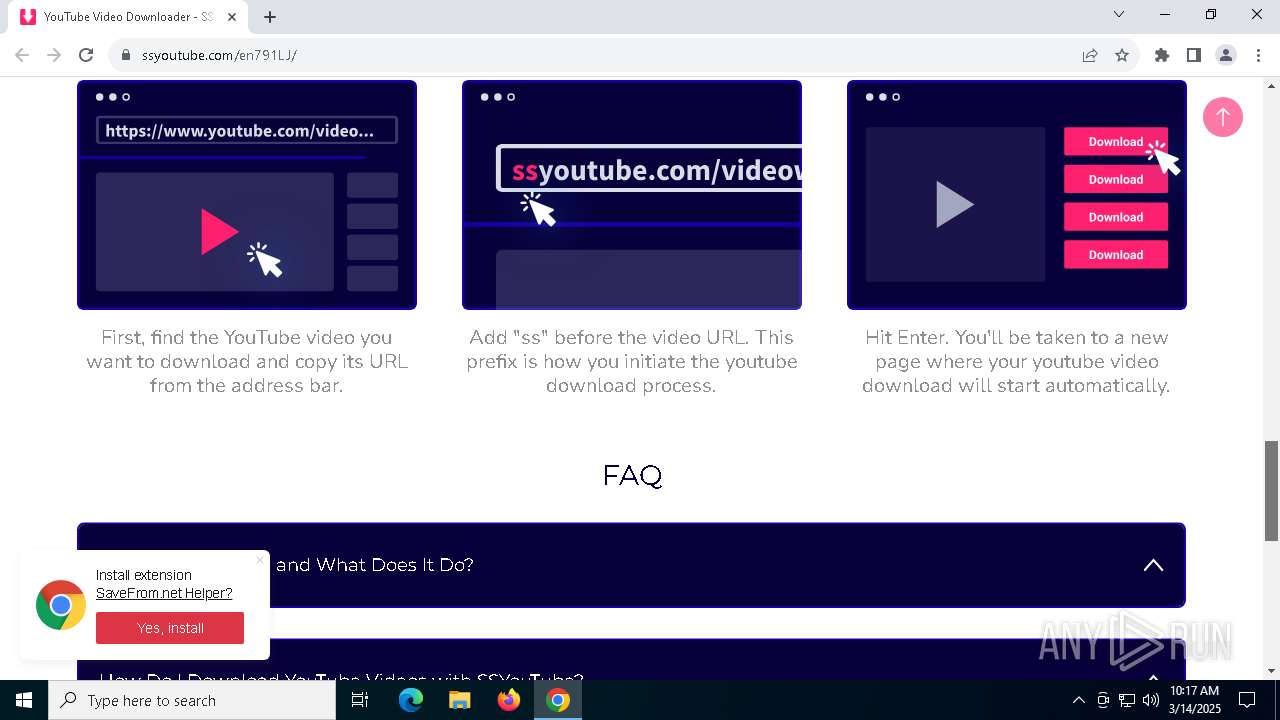Open Task View on the taskbar
Viewport: 1280px width, 720px height.
[360, 700]
